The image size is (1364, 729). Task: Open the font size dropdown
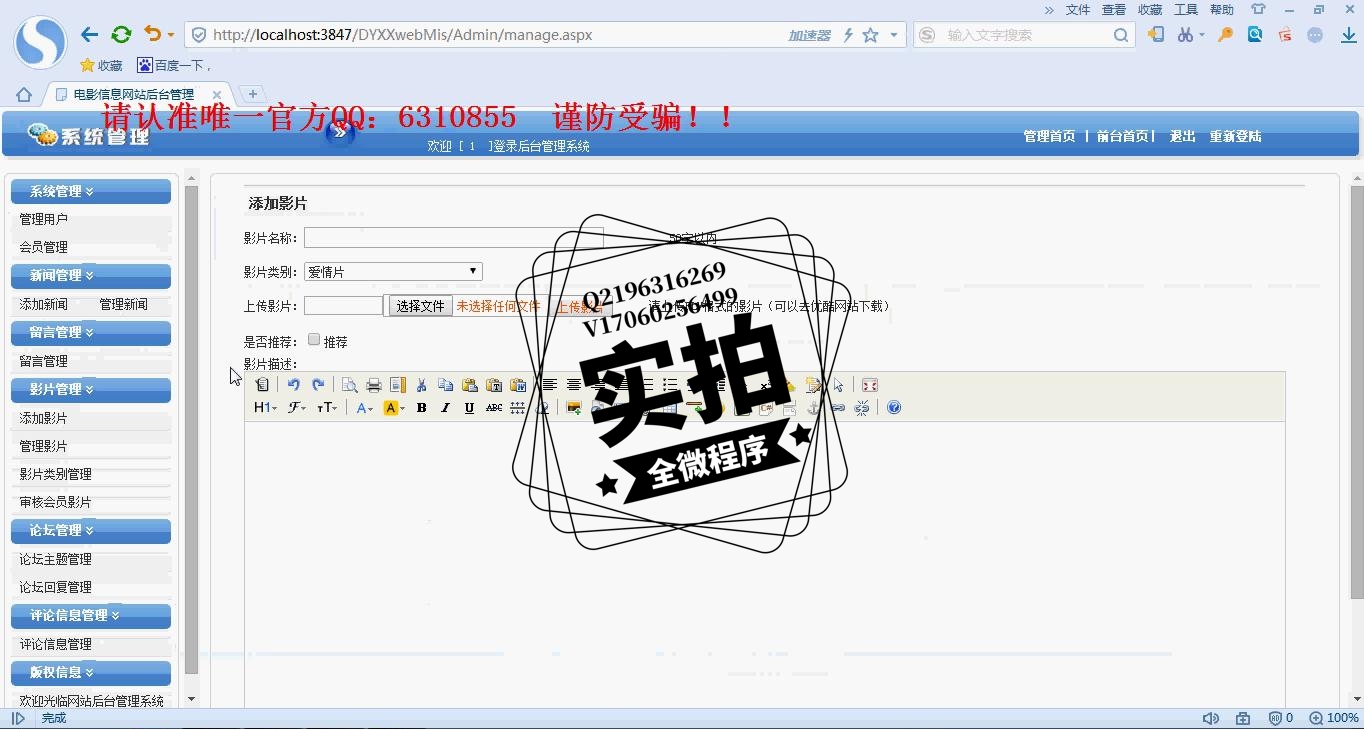327,407
